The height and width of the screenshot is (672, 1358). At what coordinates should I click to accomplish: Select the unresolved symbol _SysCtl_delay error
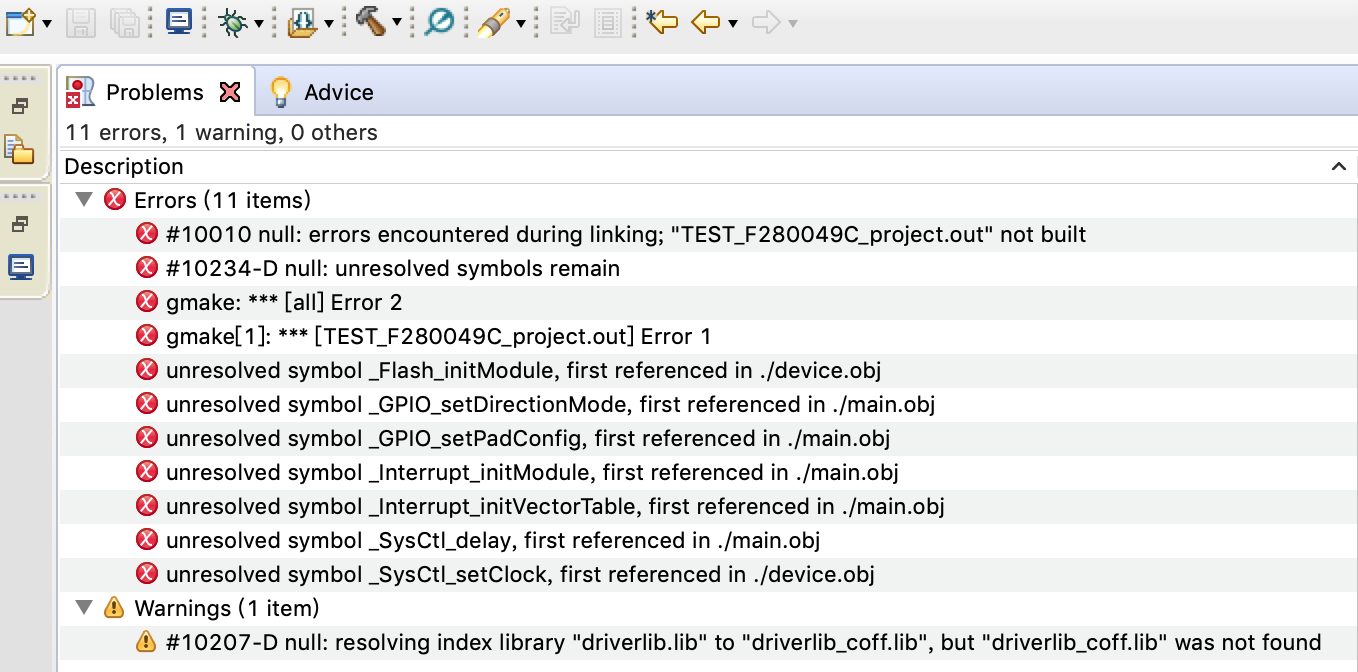[492, 540]
